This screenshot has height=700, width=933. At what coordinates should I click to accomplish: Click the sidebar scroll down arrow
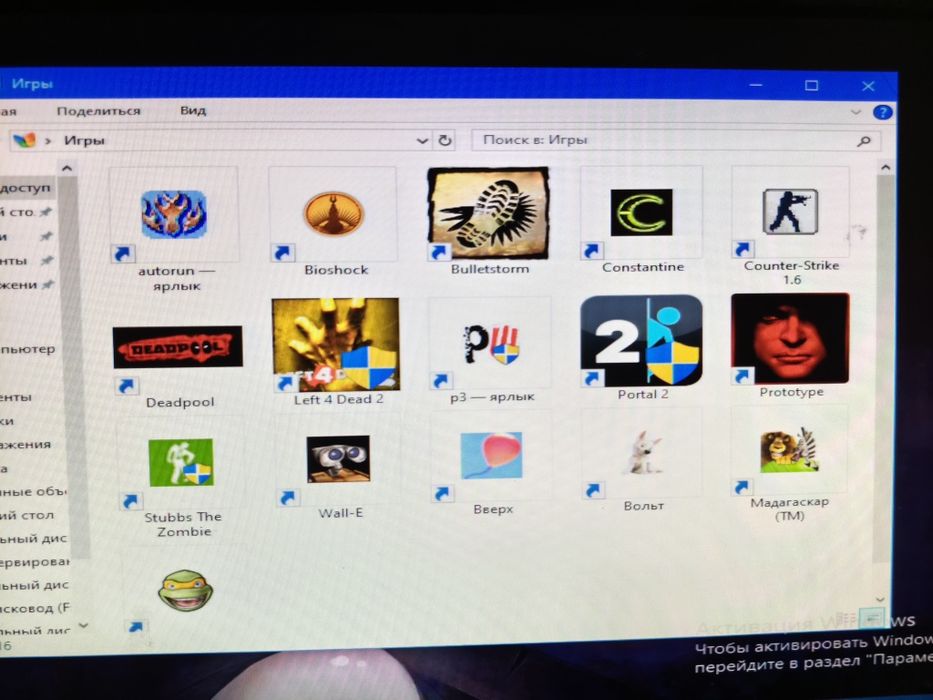pyautogui.click(x=83, y=626)
